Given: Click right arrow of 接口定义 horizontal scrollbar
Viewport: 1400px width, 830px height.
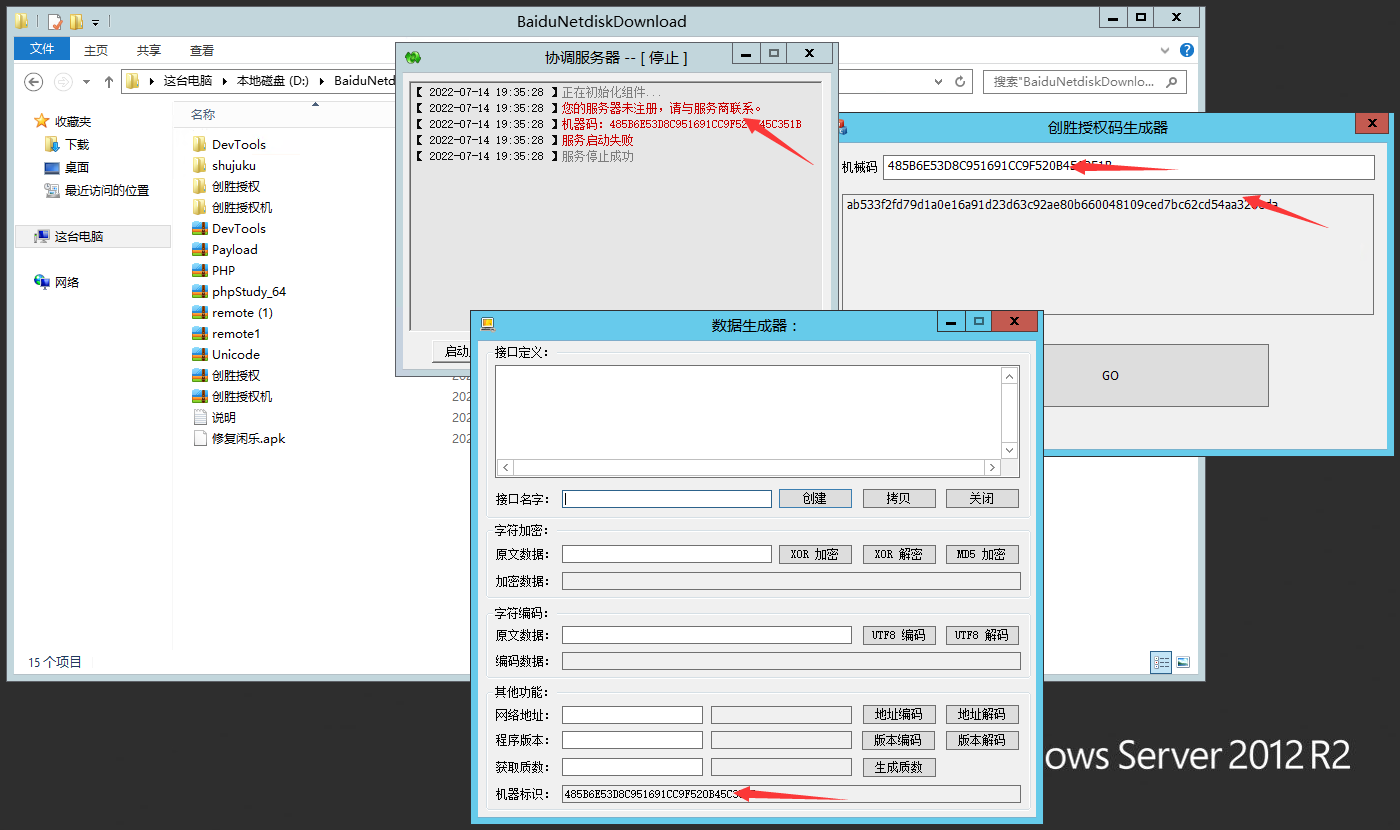Looking at the screenshot, I should pyautogui.click(x=992, y=468).
